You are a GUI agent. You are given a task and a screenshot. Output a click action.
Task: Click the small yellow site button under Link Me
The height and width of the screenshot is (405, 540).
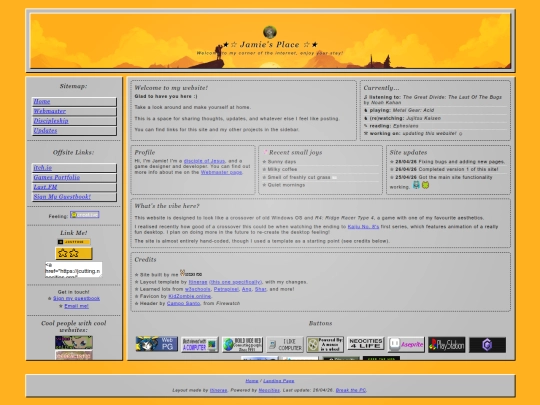pyautogui.click(x=74, y=242)
